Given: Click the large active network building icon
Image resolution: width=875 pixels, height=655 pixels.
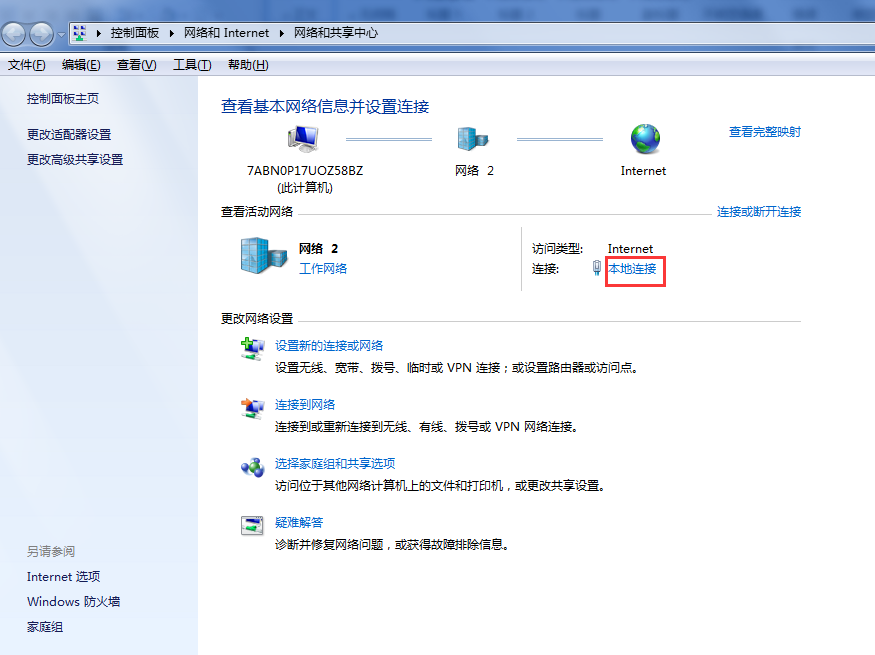Looking at the screenshot, I should point(264,257).
